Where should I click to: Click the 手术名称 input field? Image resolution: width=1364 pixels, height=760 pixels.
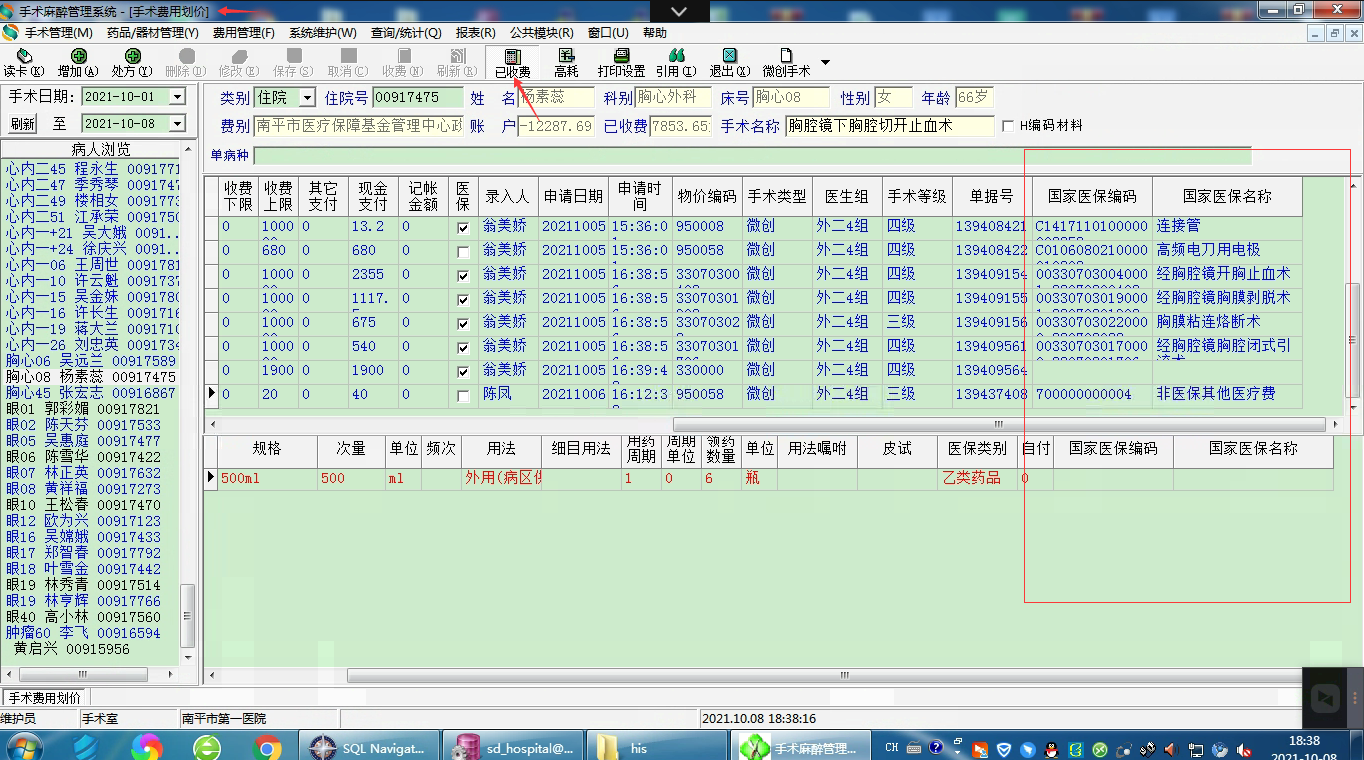click(x=889, y=126)
